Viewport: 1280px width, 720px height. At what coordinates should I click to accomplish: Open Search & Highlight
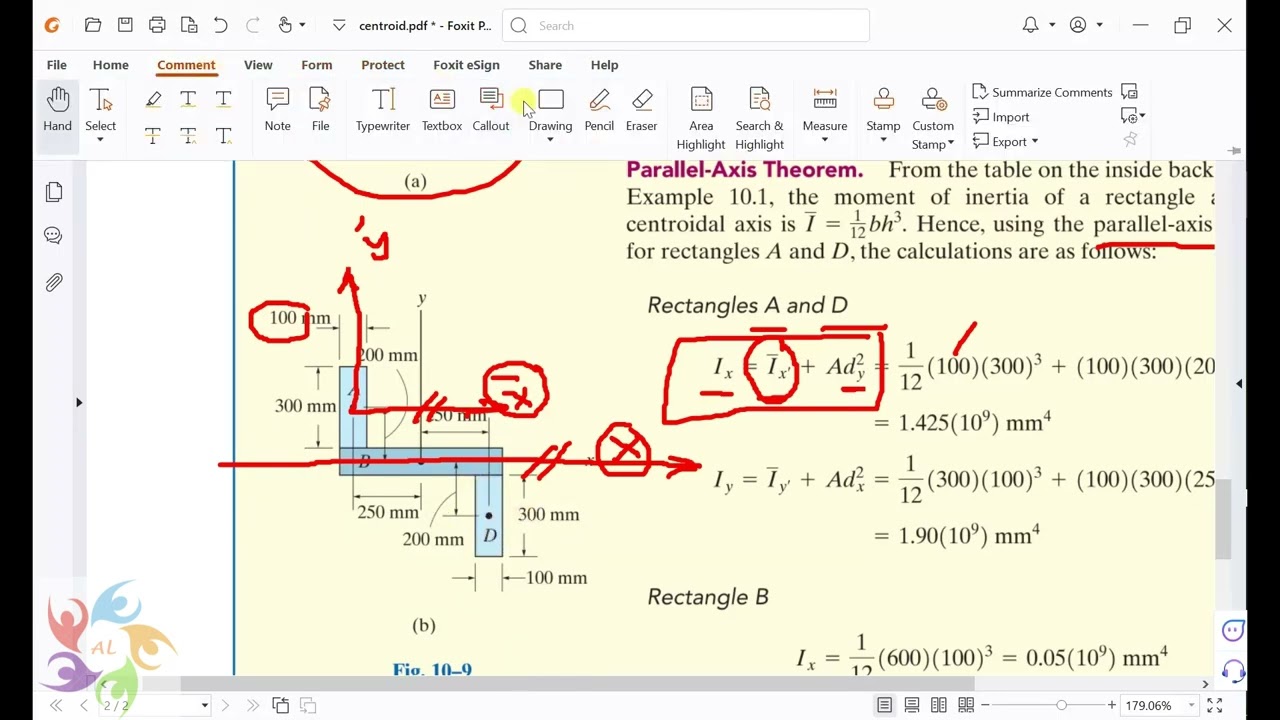coord(759,118)
